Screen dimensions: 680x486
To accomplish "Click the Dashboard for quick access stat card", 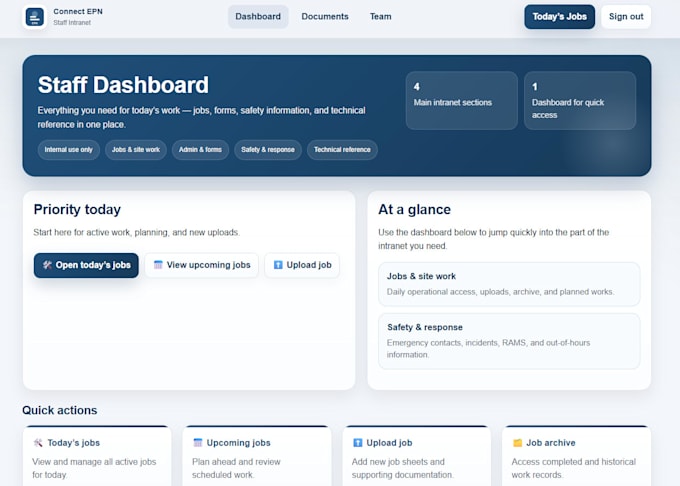I will point(580,101).
